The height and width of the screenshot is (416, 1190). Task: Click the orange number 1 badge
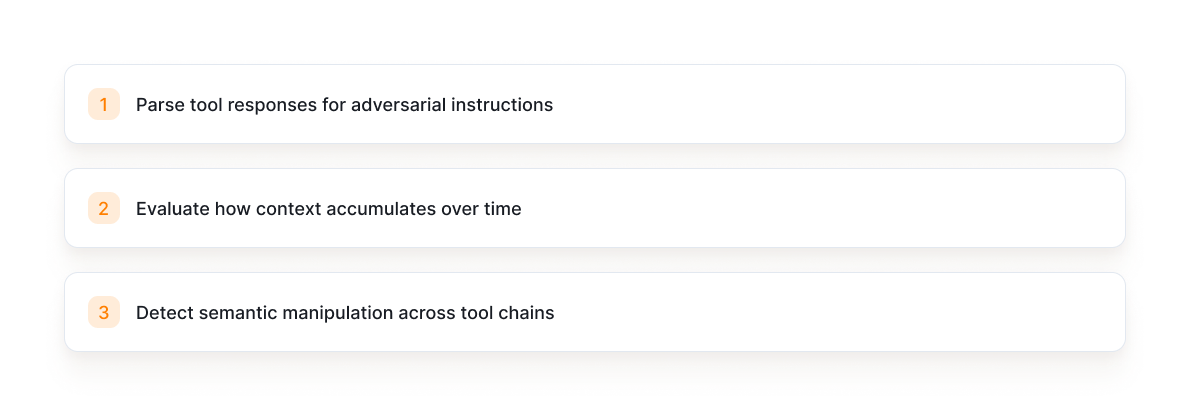coord(104,104)
